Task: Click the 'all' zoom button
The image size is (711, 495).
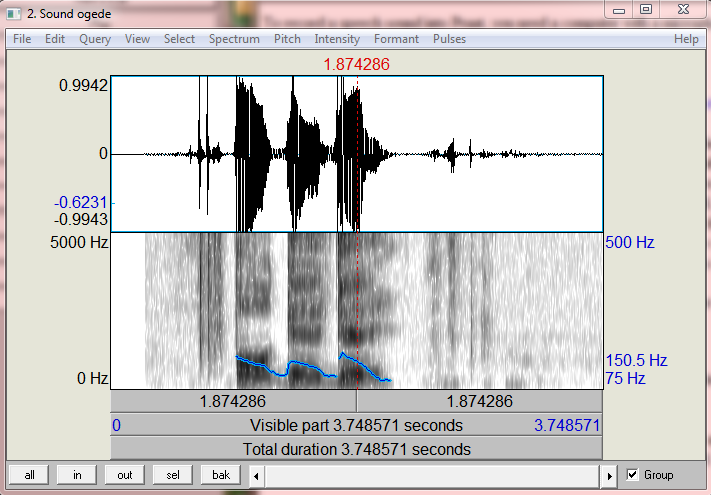Action: [29, 475]
